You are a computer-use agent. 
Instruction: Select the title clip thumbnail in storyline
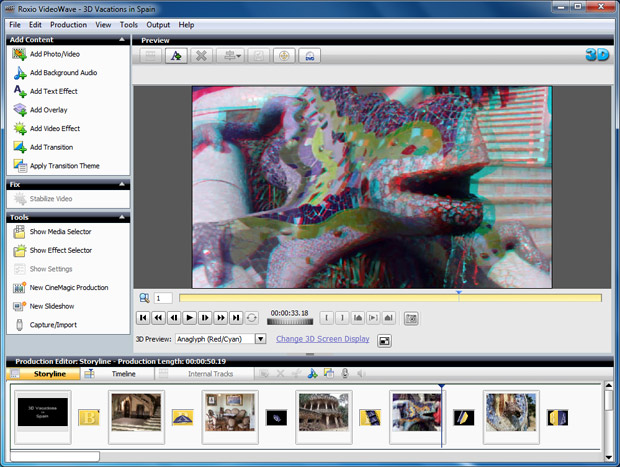pyautogui.click(x=43, y=411)
